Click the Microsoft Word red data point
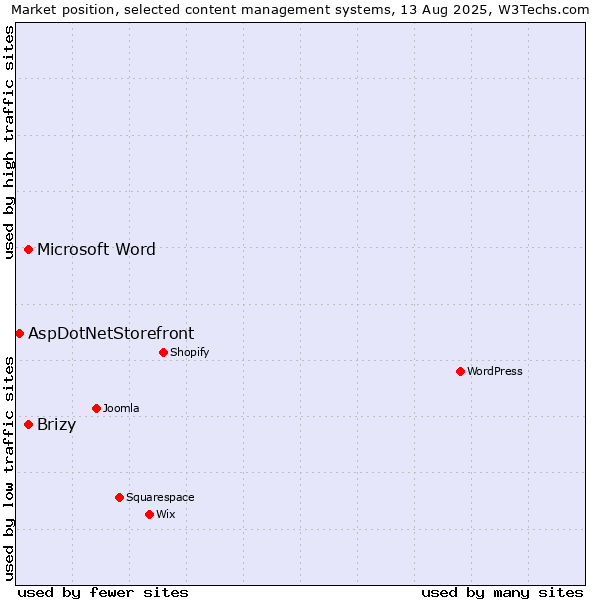This screenshot has width=600, height=600. click(x=28, y=249)
